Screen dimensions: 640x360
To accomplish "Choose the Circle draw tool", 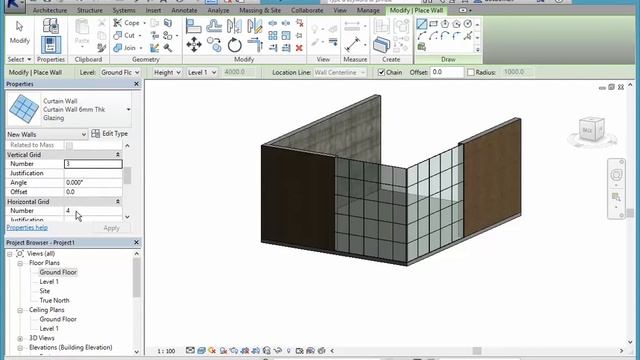I will click(468, 24).
